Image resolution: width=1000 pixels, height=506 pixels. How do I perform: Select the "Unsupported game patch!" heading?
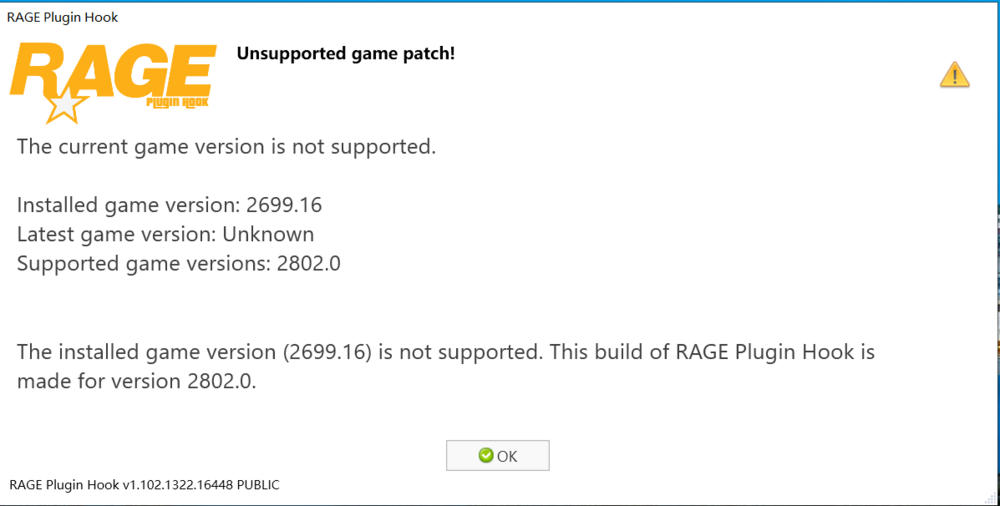click(345, 53)
